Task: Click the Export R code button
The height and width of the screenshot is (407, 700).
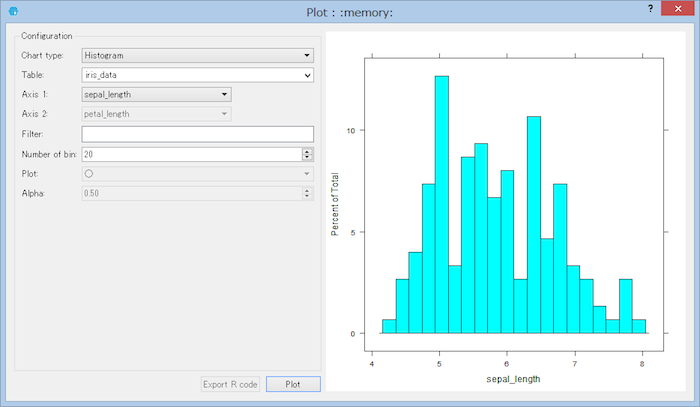Action: pyautogui.click(x=230, y=384)
